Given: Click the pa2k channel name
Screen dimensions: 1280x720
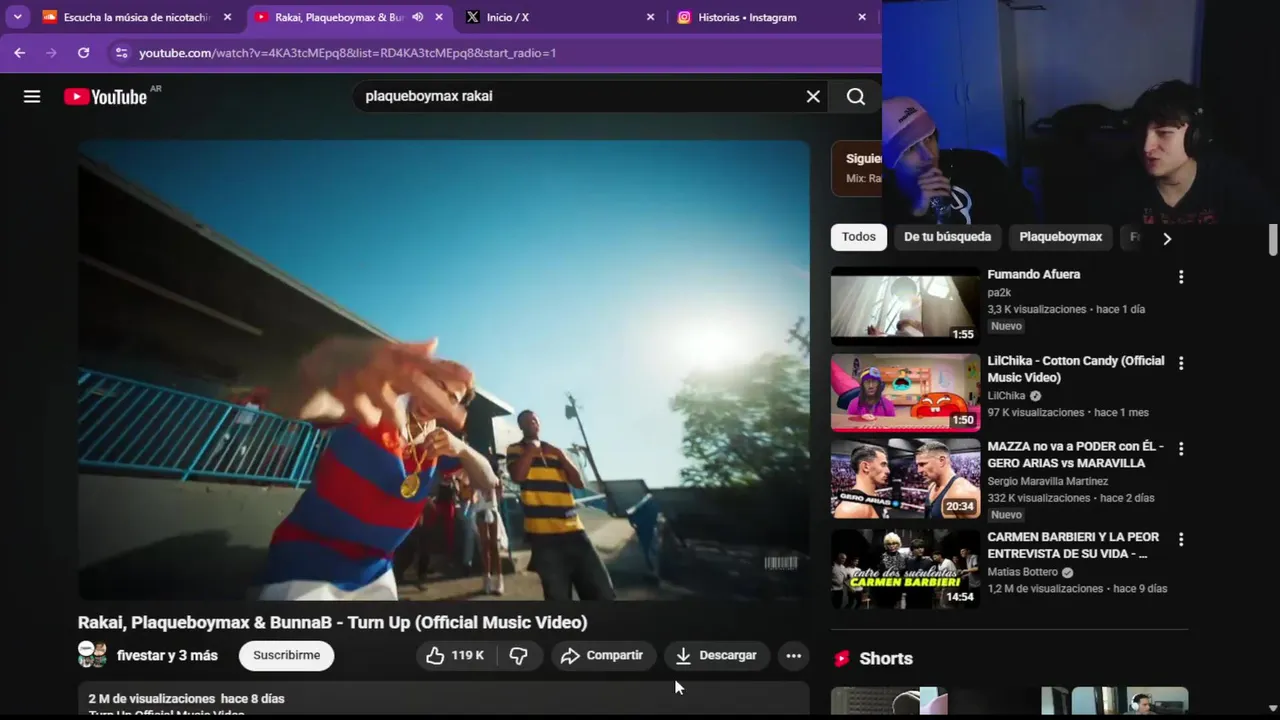Looking at the screenshot, I should pyautogui.click(x=999, y=292).
